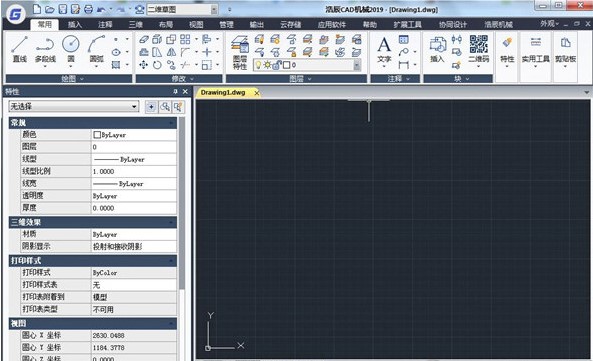Screen dimensions: 593x361
Task: Open the 特性 ribbon button
Action: tap(507, 51)
